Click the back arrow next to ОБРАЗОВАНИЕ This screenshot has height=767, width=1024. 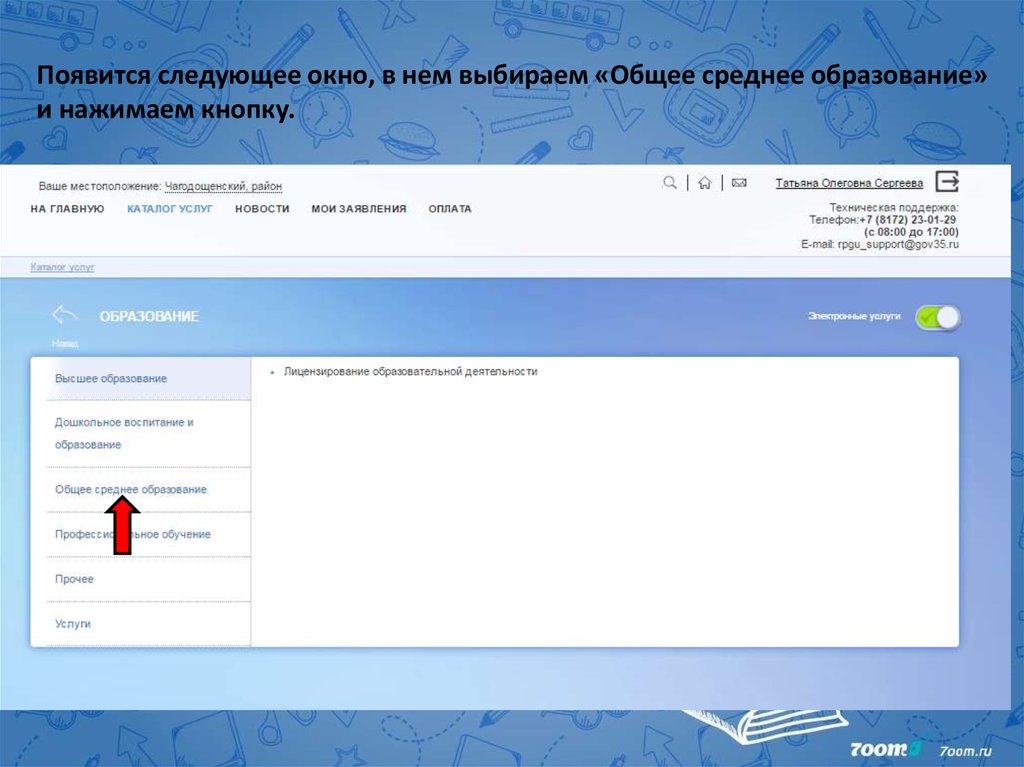click(64, 315)
